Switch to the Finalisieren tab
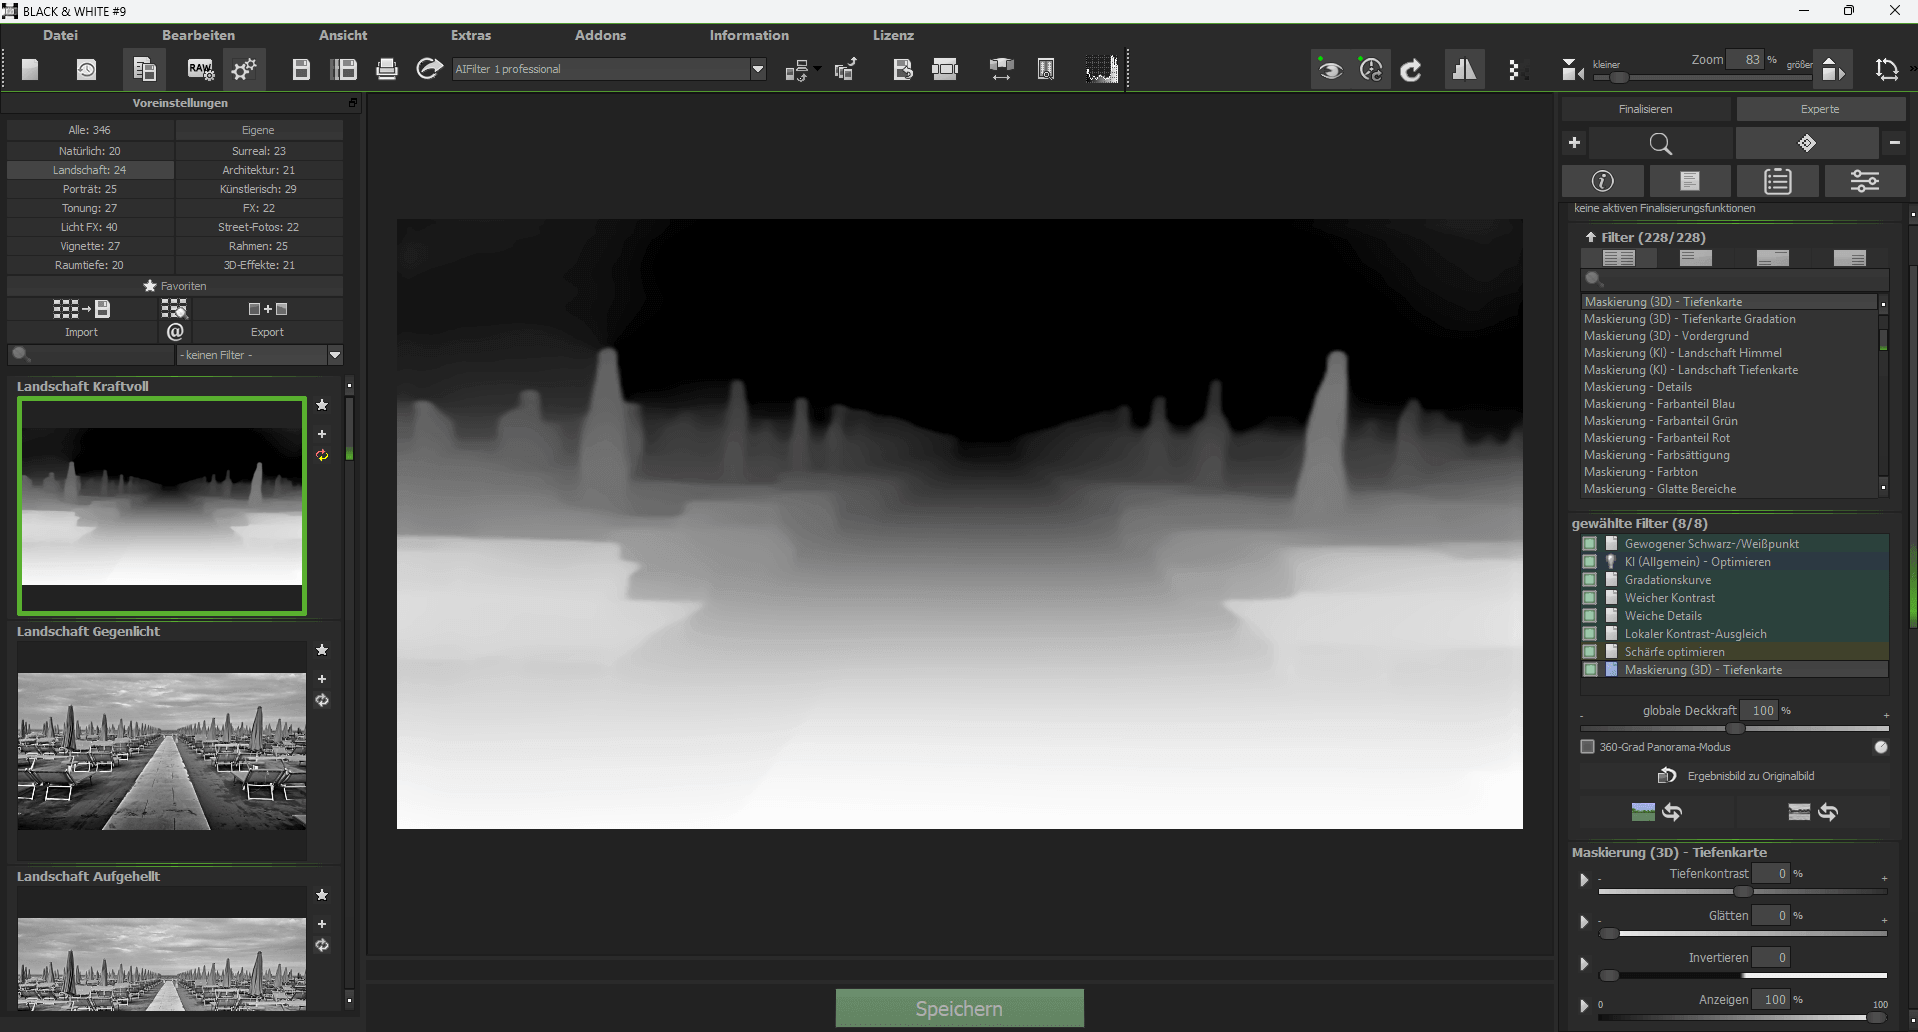The image size is (1918, 1032). point(1646,109)
